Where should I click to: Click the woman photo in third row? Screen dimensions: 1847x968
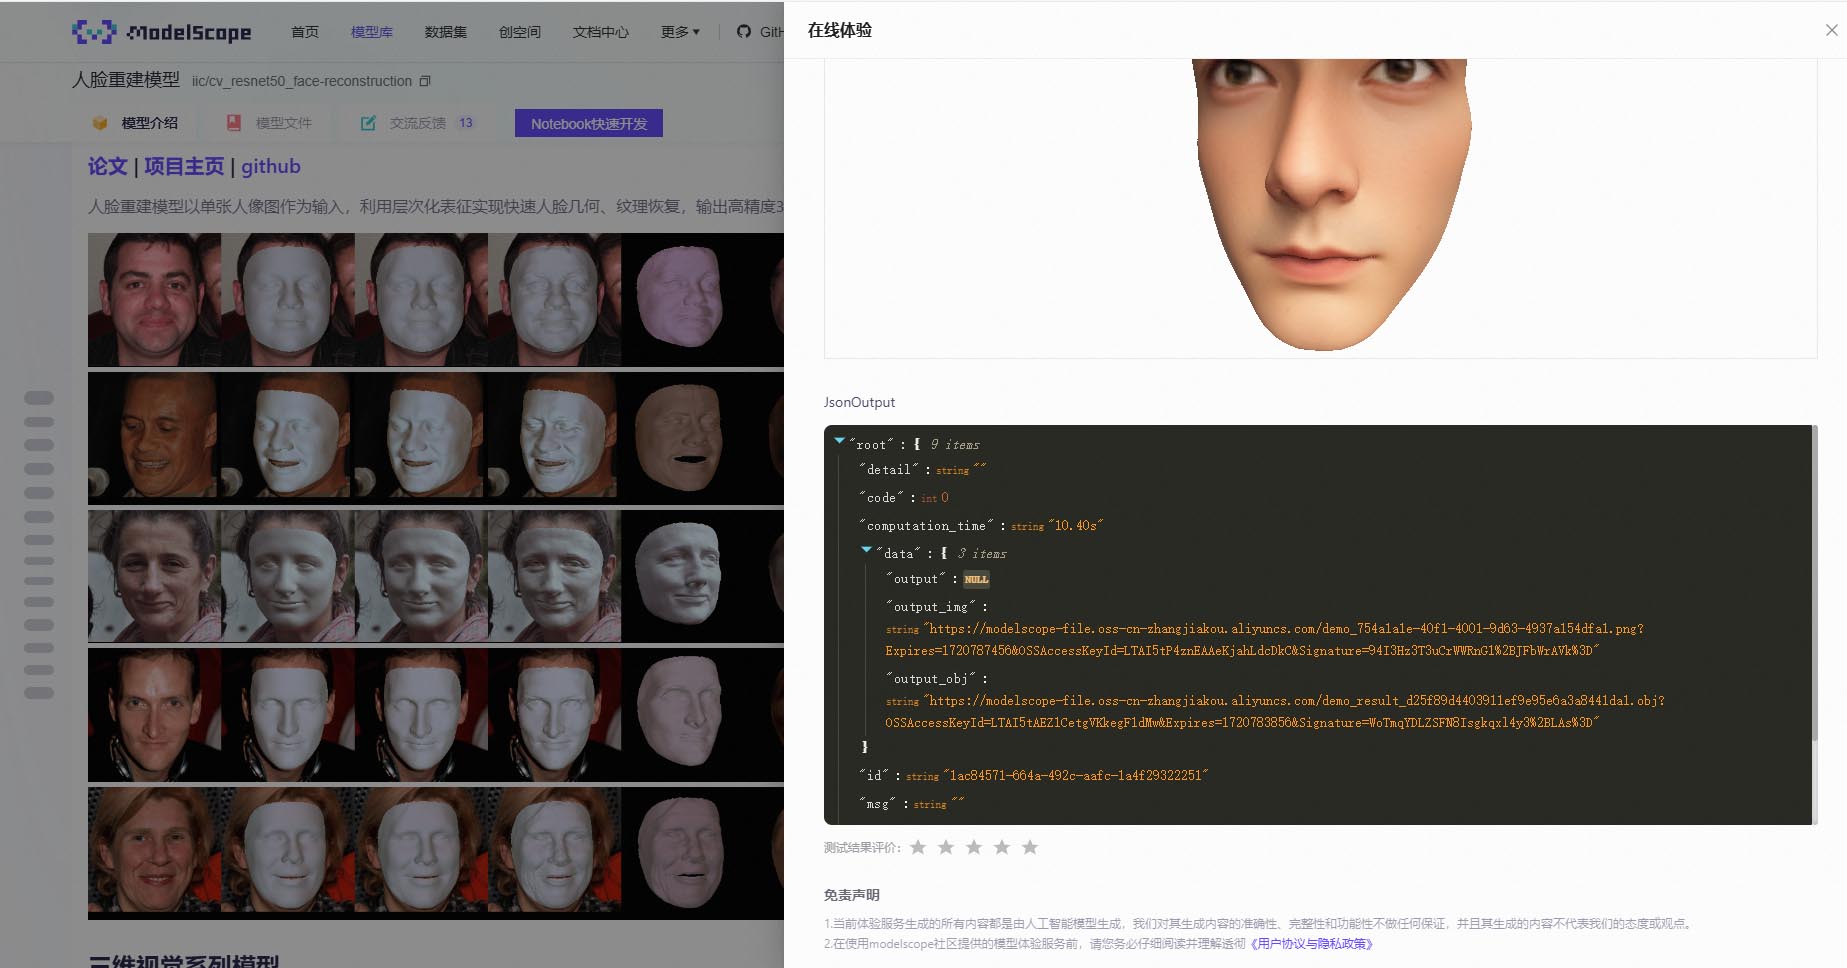pos(154,576)
